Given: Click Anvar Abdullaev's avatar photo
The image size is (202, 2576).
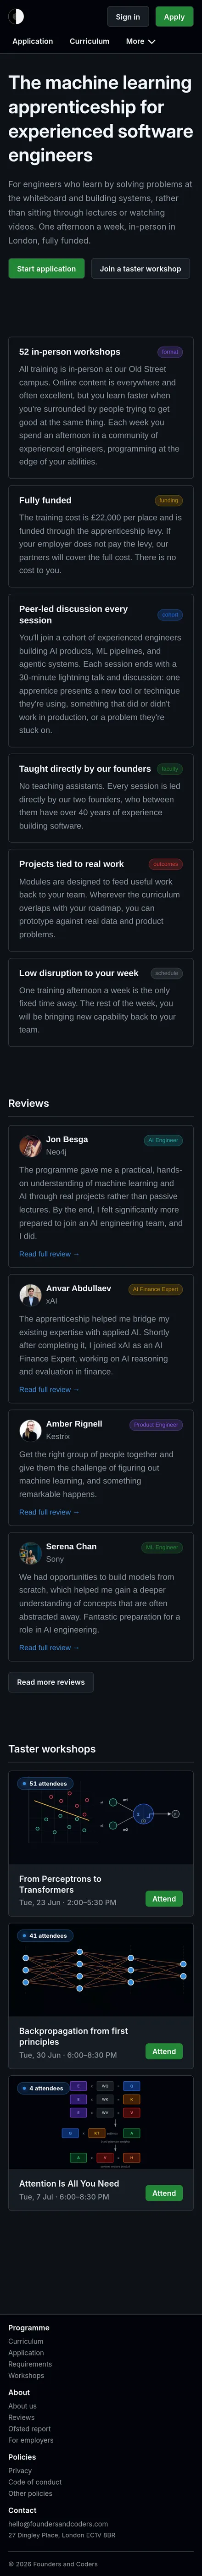Looking at the screenshot, I should point(30,1294).
